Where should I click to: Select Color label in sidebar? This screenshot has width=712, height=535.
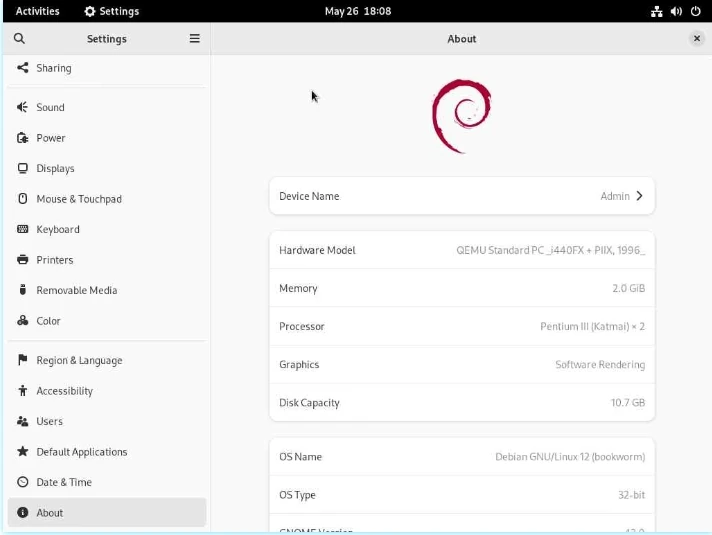pyautogui.click(x=48, y=321)
